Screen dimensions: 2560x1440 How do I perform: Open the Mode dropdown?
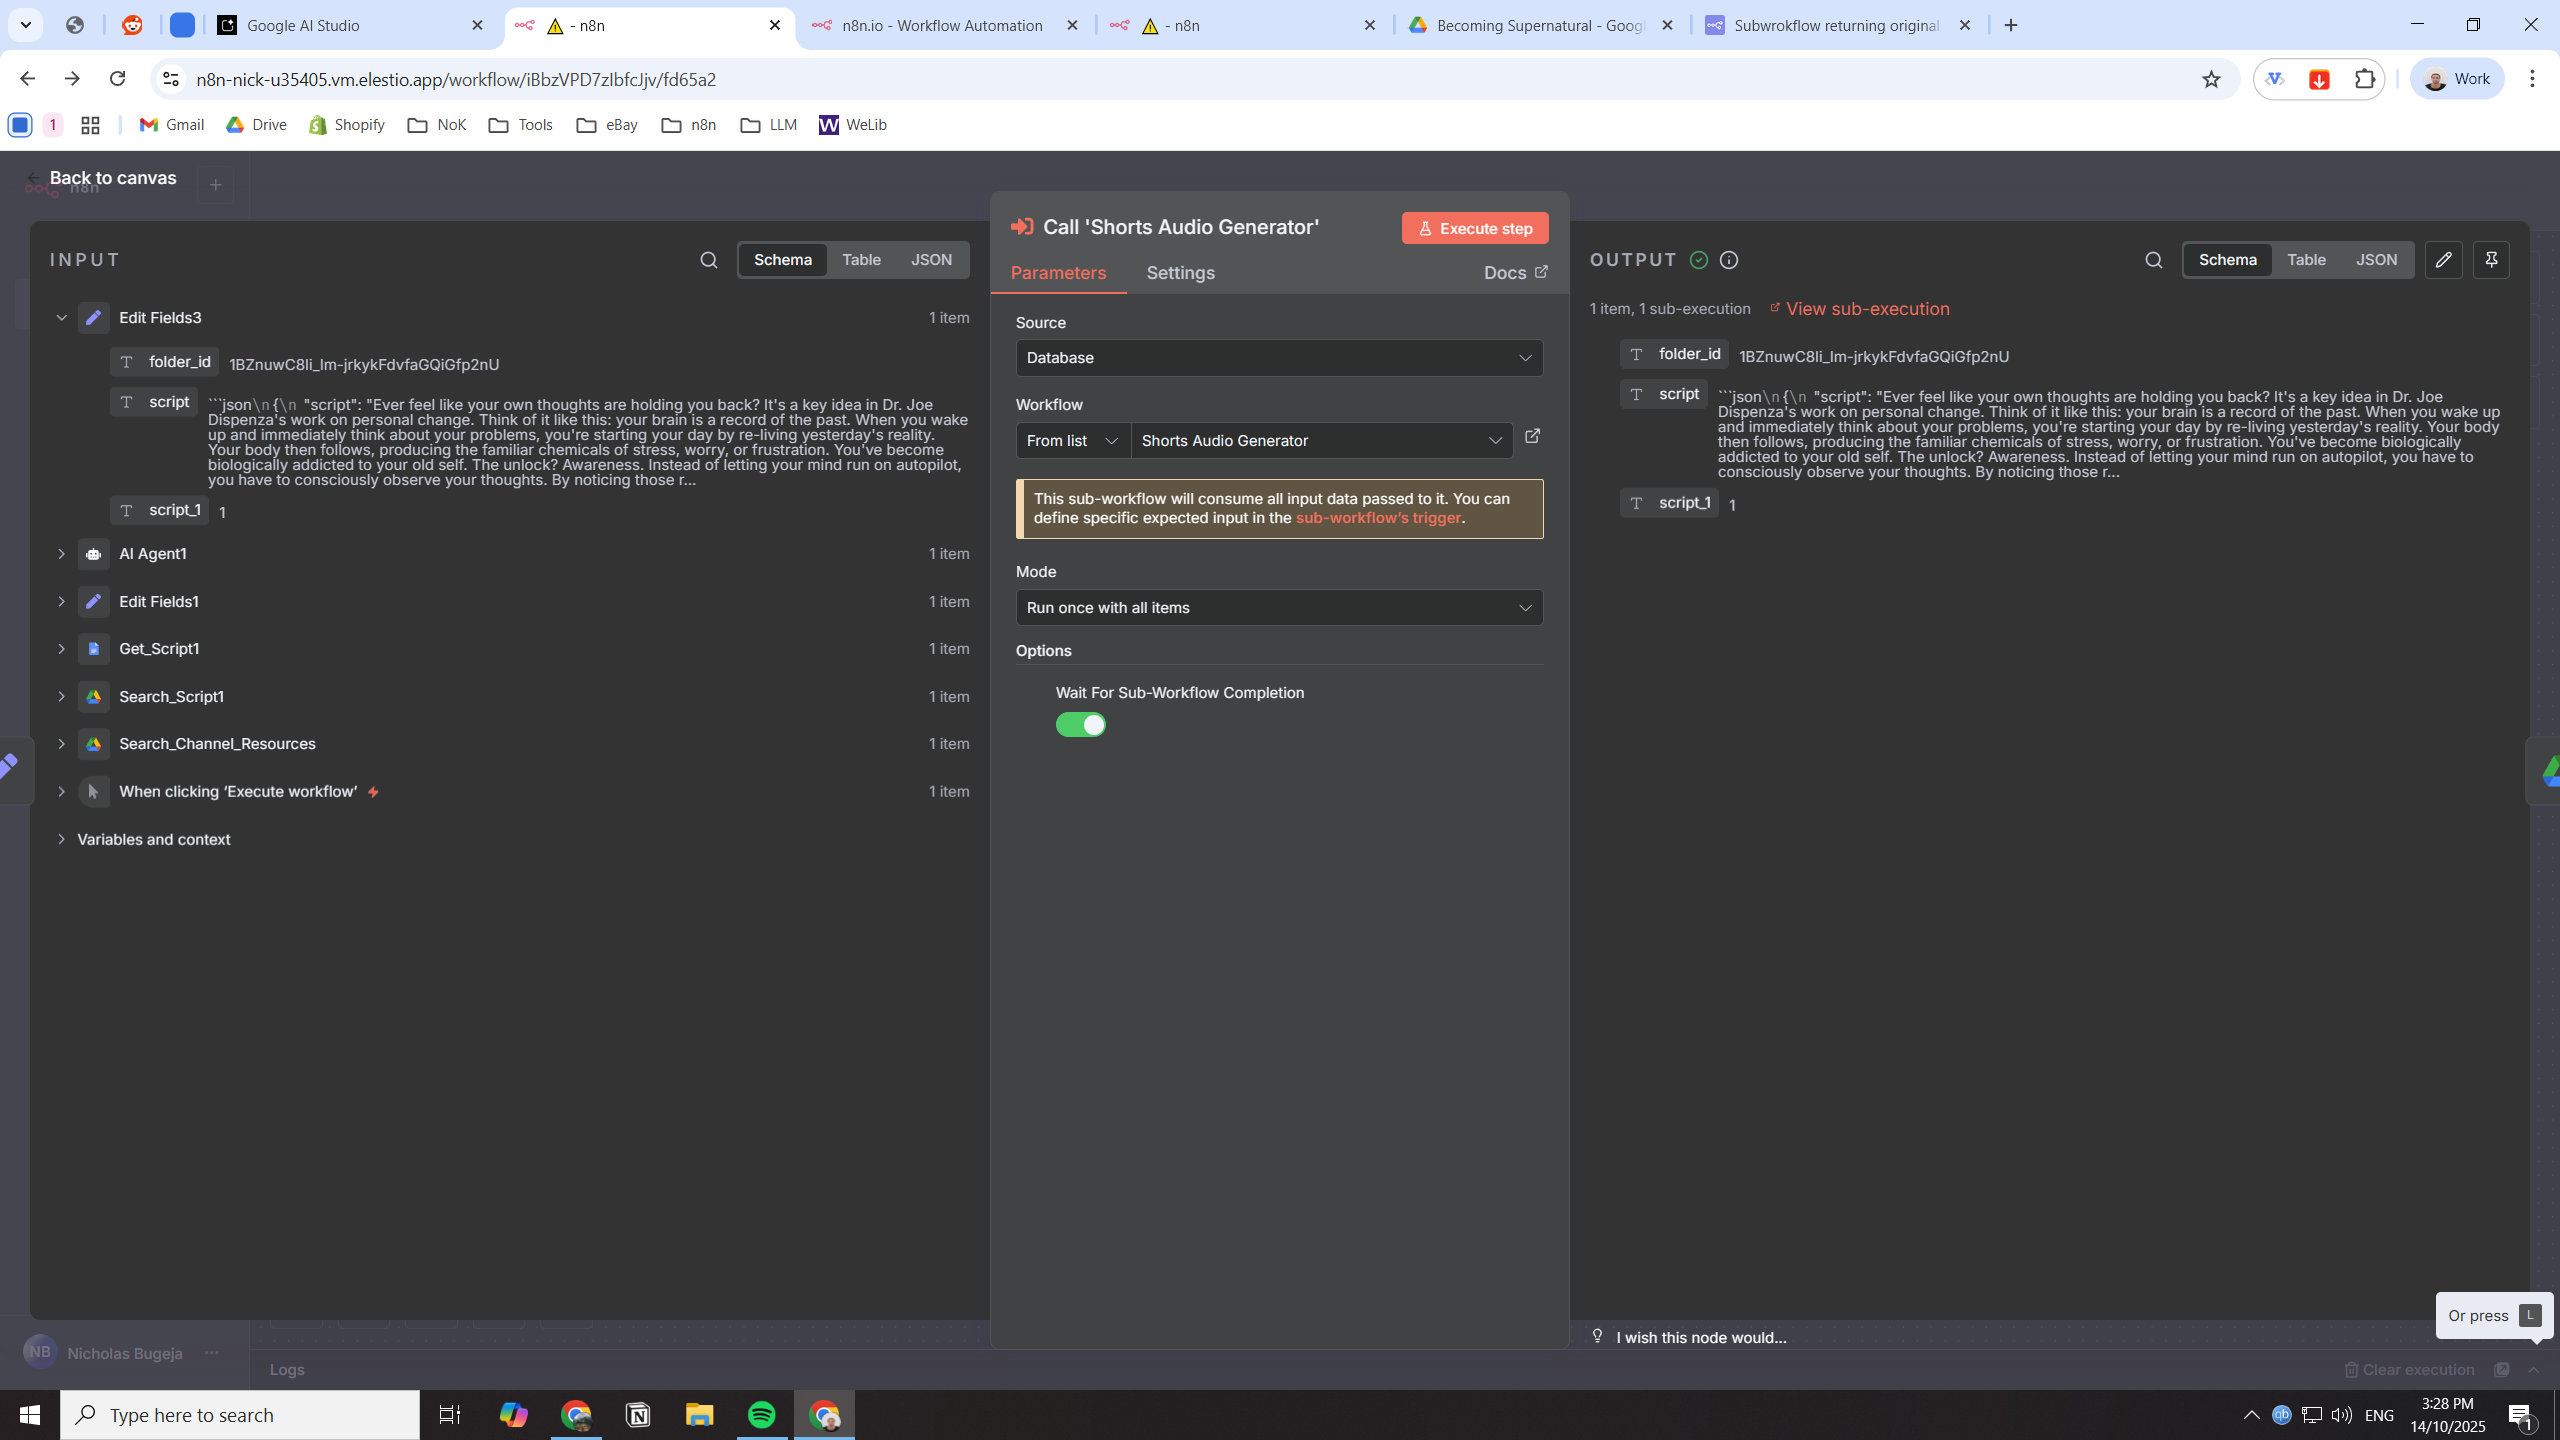(1279, 608)
